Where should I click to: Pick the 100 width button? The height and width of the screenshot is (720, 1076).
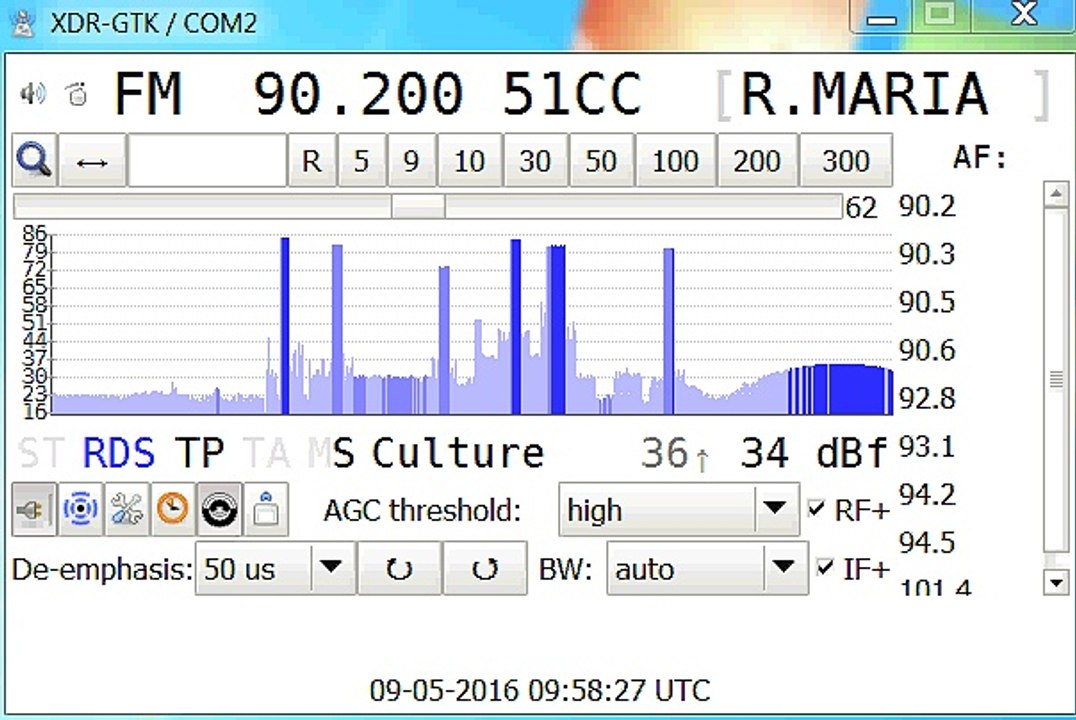[x=676, y=161]
